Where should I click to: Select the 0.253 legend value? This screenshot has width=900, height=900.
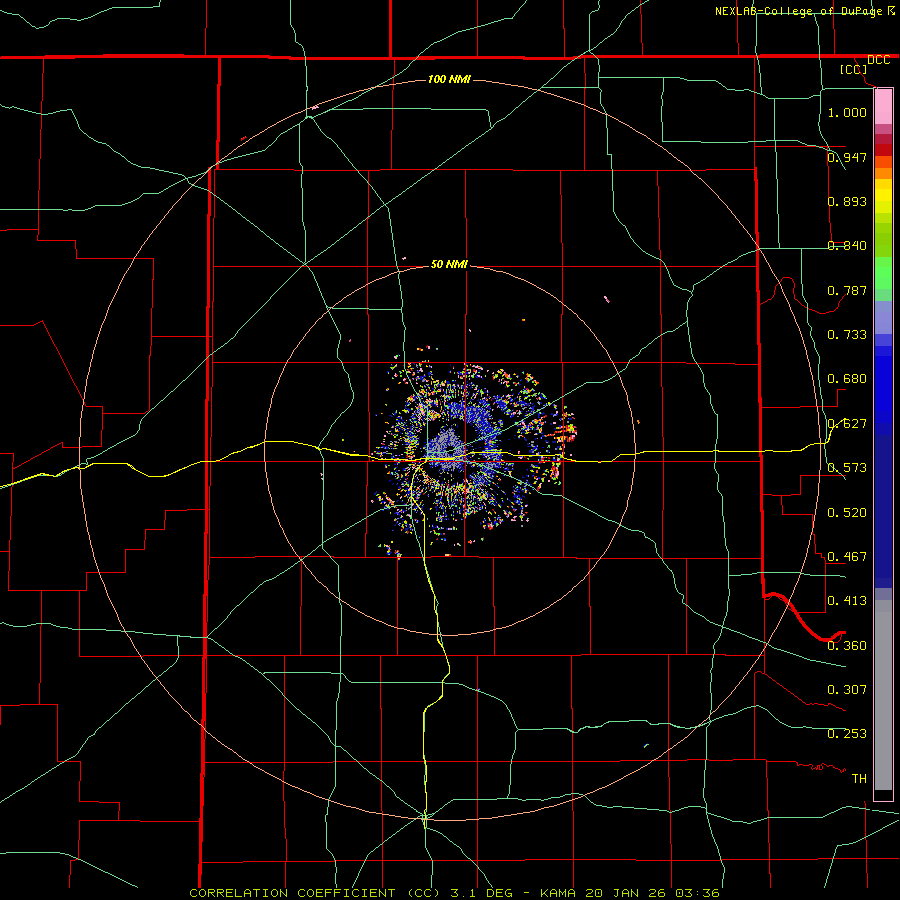point(847,734)
